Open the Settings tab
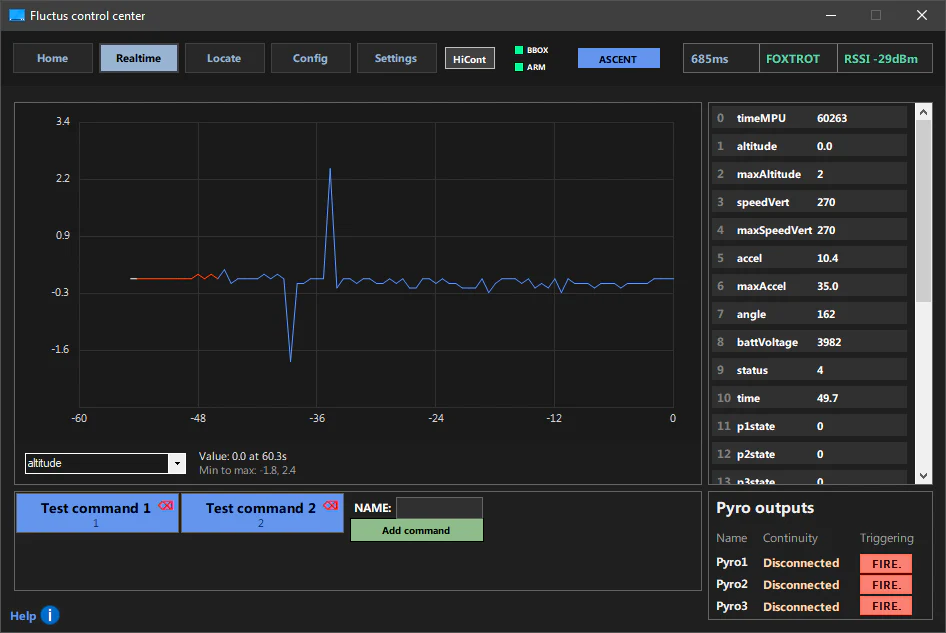 click(x=396, y=58)
